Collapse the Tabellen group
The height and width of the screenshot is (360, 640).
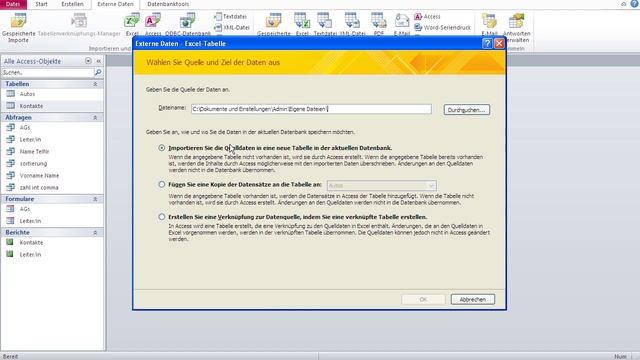click(x=95, y=84)
